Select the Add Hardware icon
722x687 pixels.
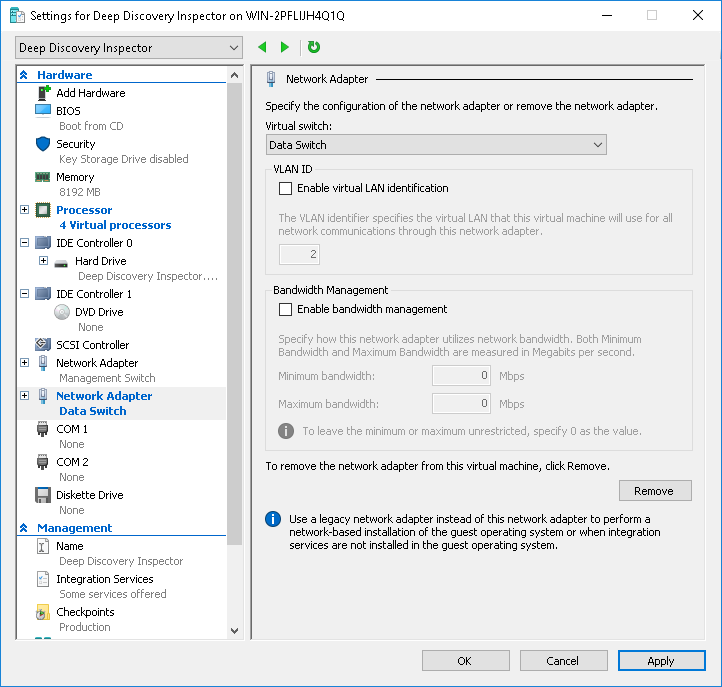click(43, 93)
